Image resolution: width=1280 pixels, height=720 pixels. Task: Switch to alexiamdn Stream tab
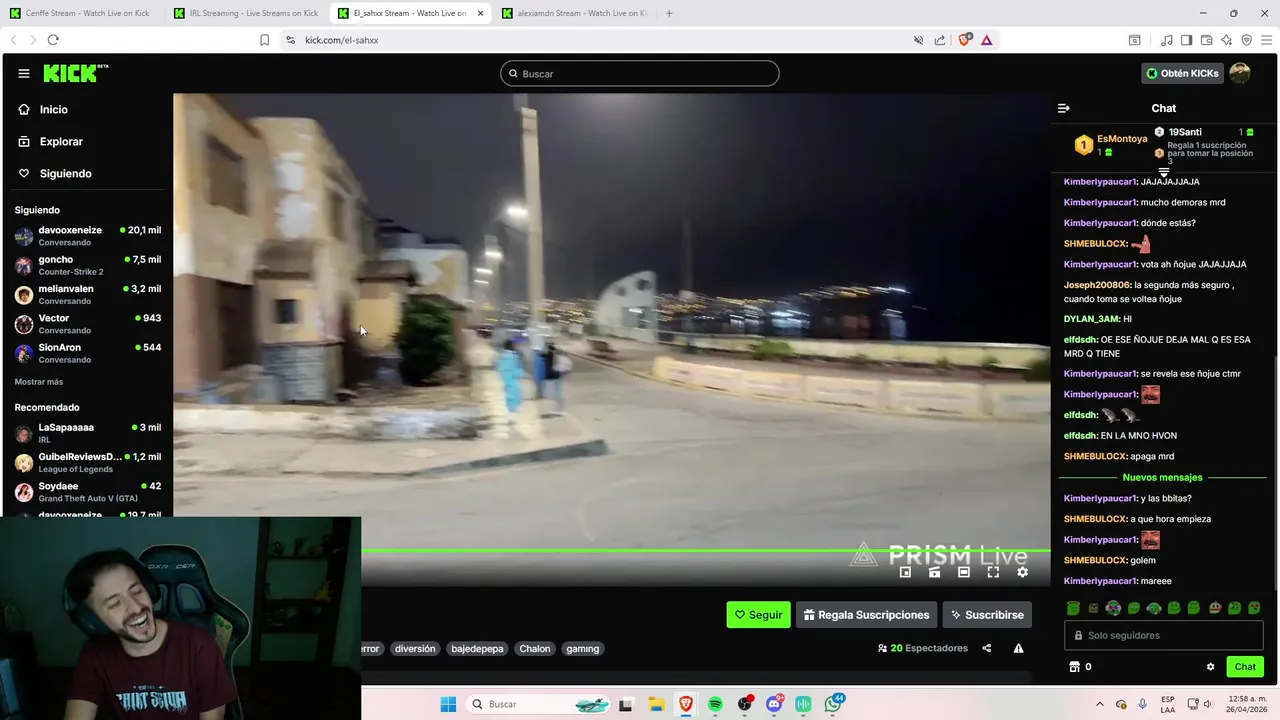click(574, 13)
